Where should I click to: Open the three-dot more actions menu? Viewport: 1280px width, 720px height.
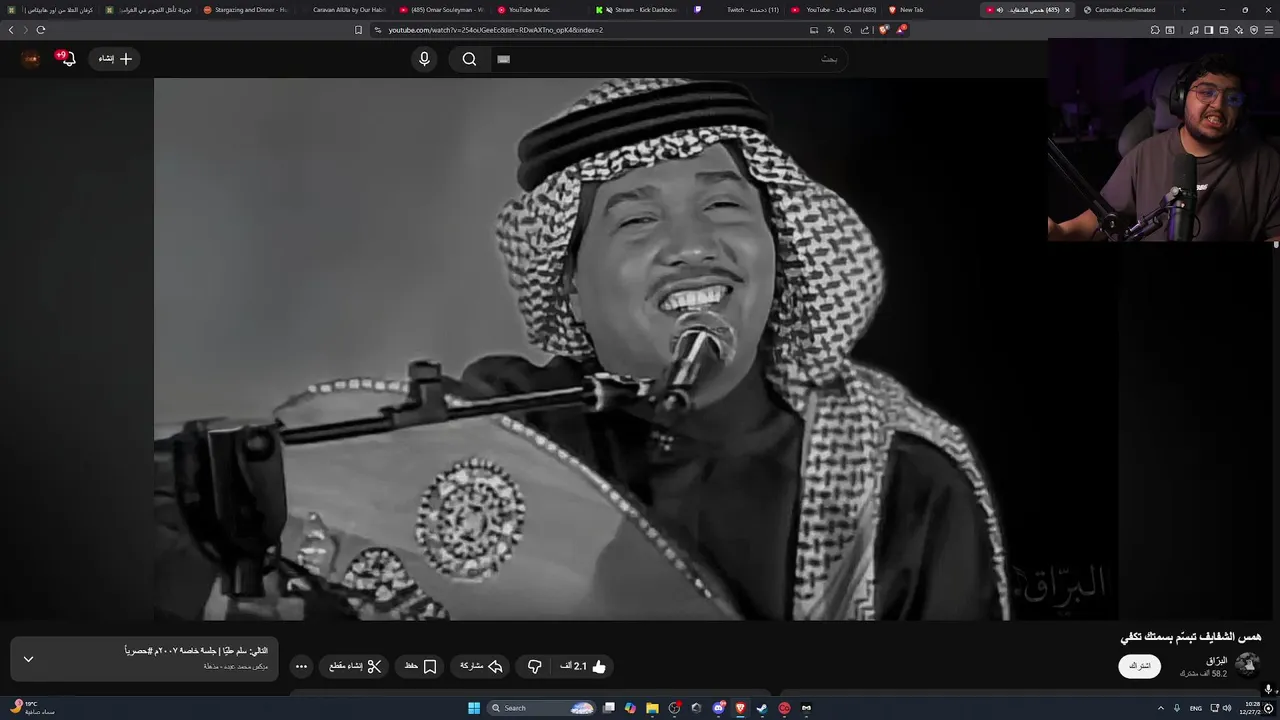(301, 666)
